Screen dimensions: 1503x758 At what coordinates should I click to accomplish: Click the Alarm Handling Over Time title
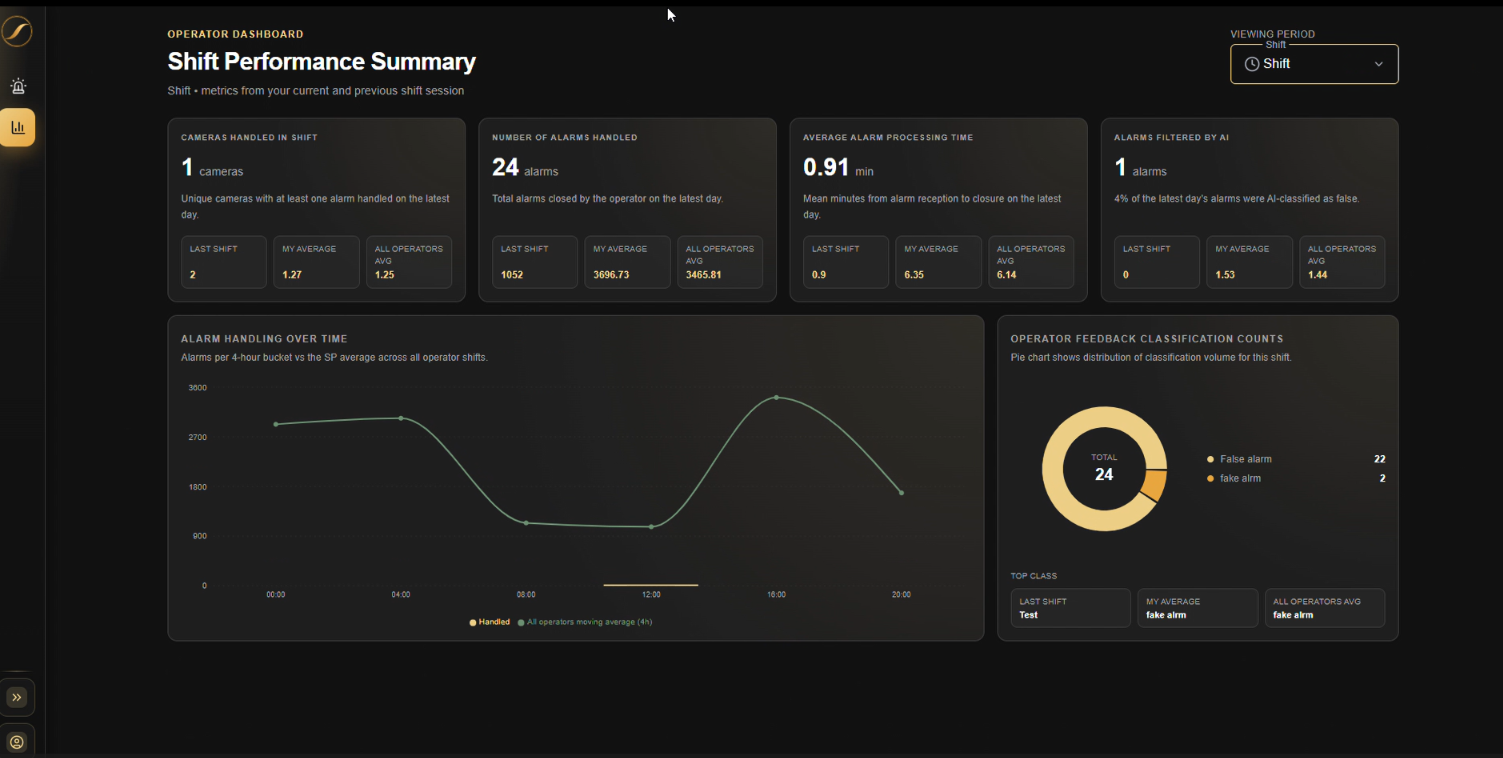click(x=264, y=339)
